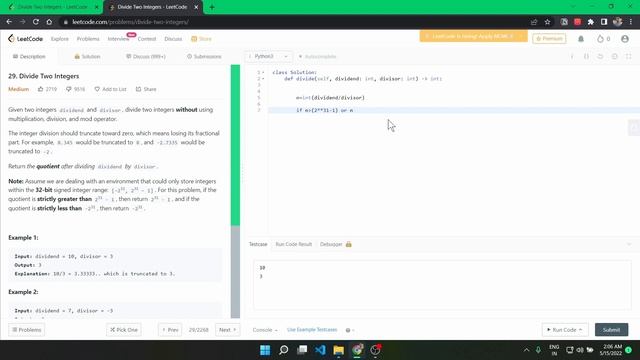
Task: Reload the current page
Action: [x=36, y=22]
